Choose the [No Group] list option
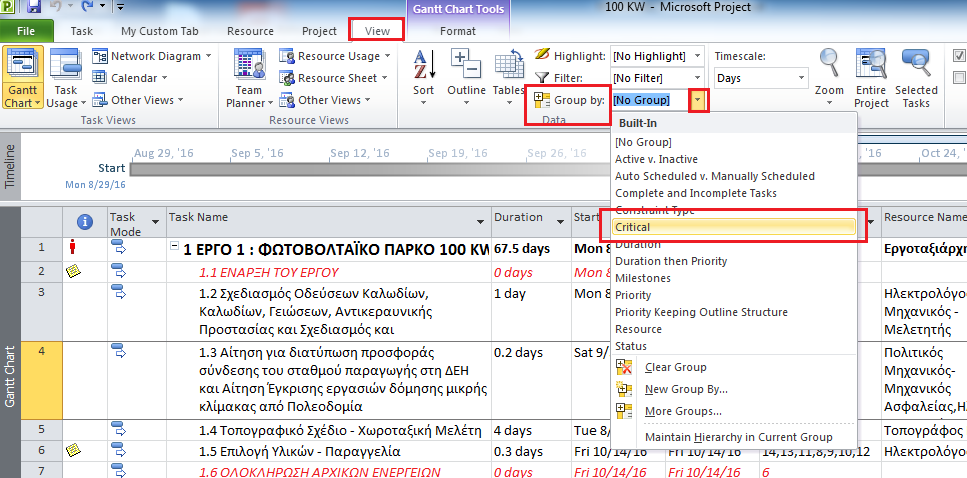Viewport: 967px width, 478px height. (x=734, y=142)
